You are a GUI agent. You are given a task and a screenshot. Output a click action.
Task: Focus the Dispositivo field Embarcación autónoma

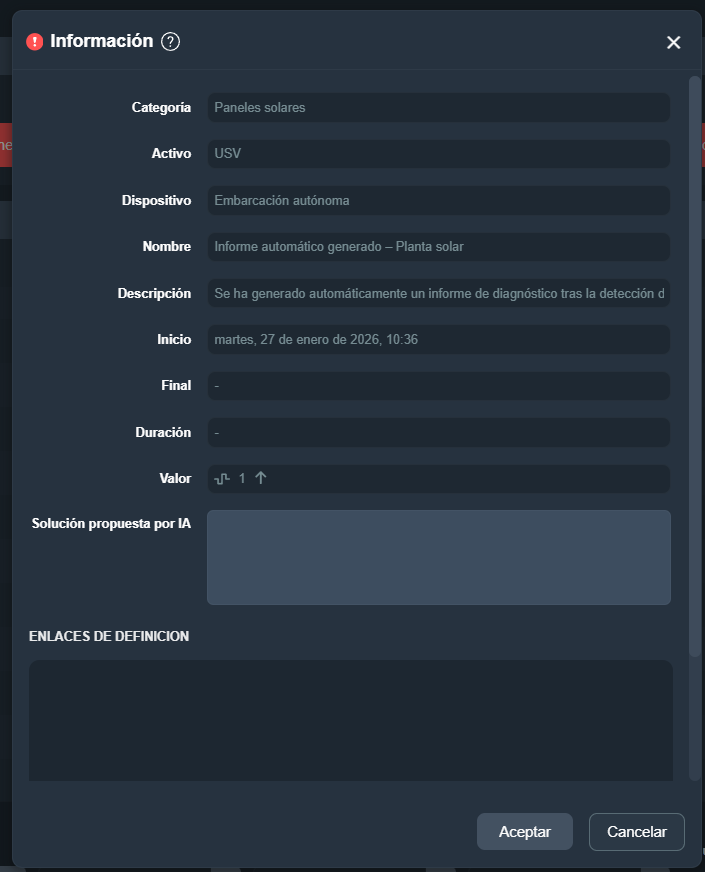(439, 200)
